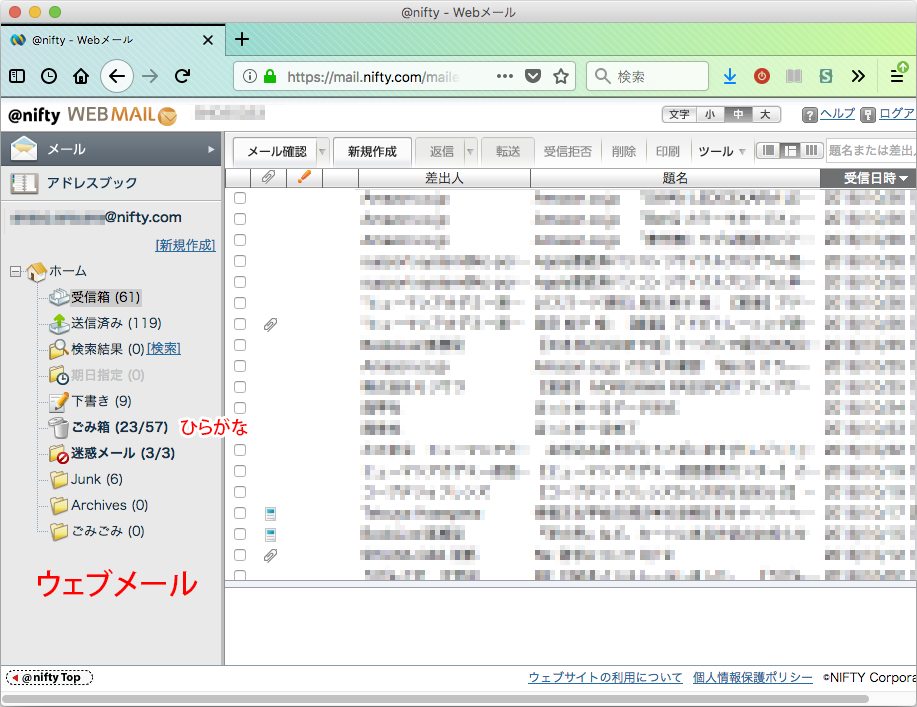Viewport: 917px width, 707px height.
Task: Open the 迷惑メール spam folder
Action: click(x=122, y=453)
